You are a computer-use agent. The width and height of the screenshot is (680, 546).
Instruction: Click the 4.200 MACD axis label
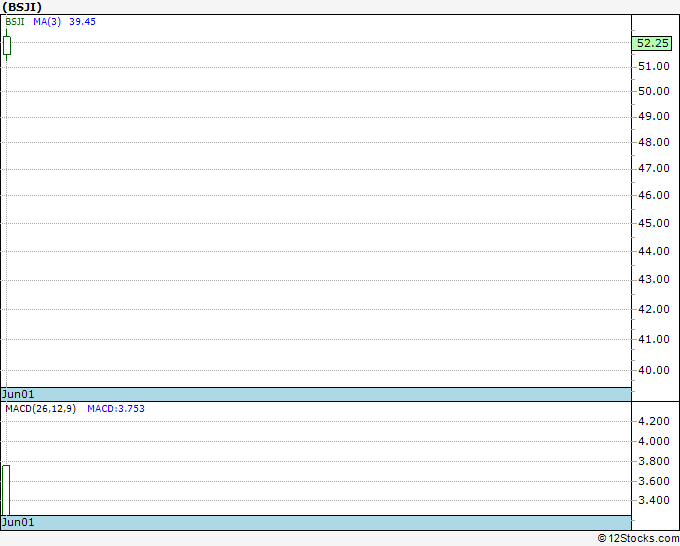pyautogui.click(x=654, y=421)
